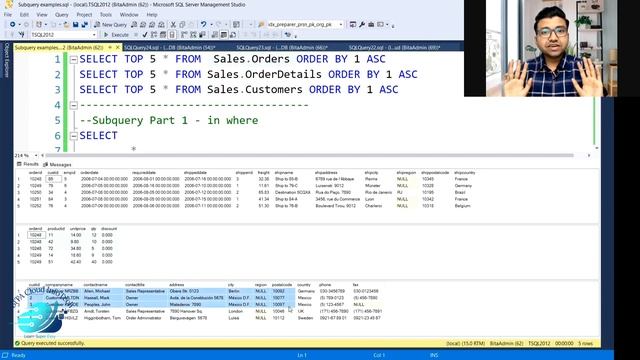Collapse the code block at line 4
Image resolution: width=640 pixels, height=360 pixels.
click(x=73, y=106)
